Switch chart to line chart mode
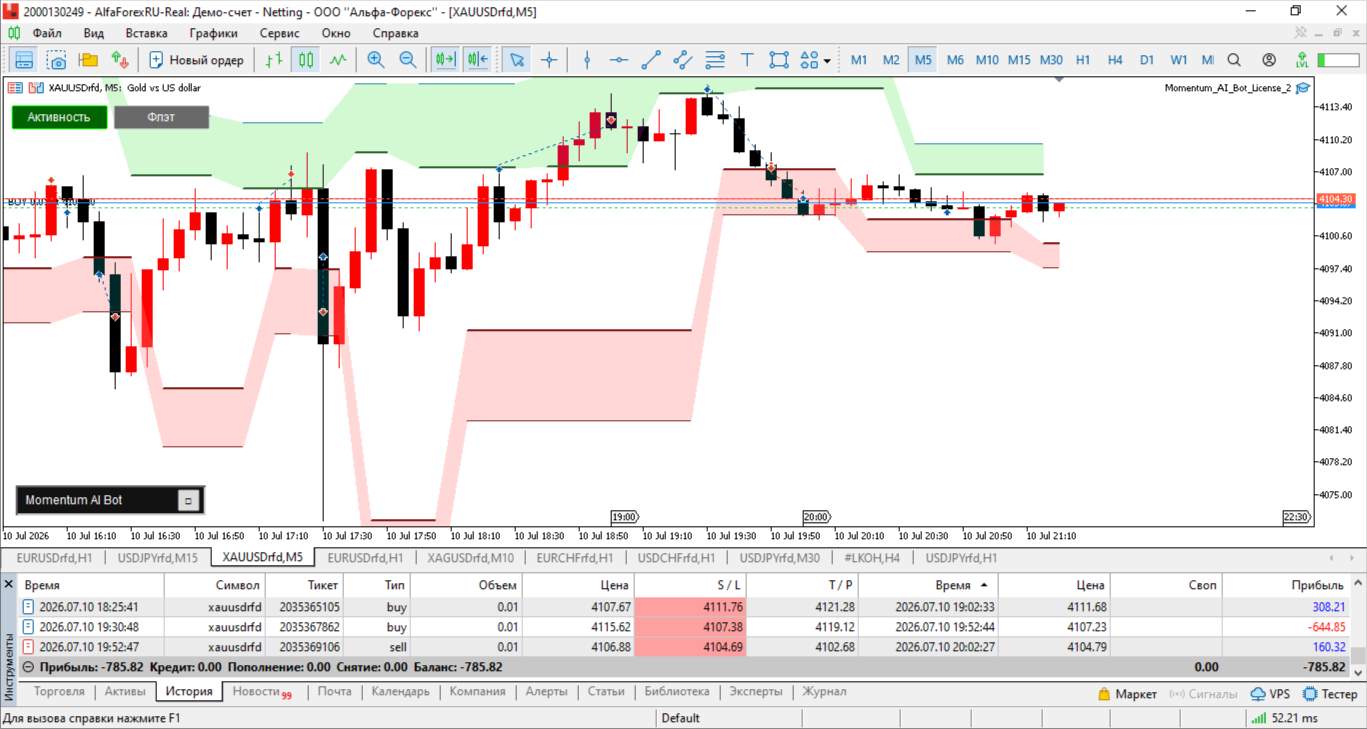The image size is (1367, 729). (x=338, y=60)
